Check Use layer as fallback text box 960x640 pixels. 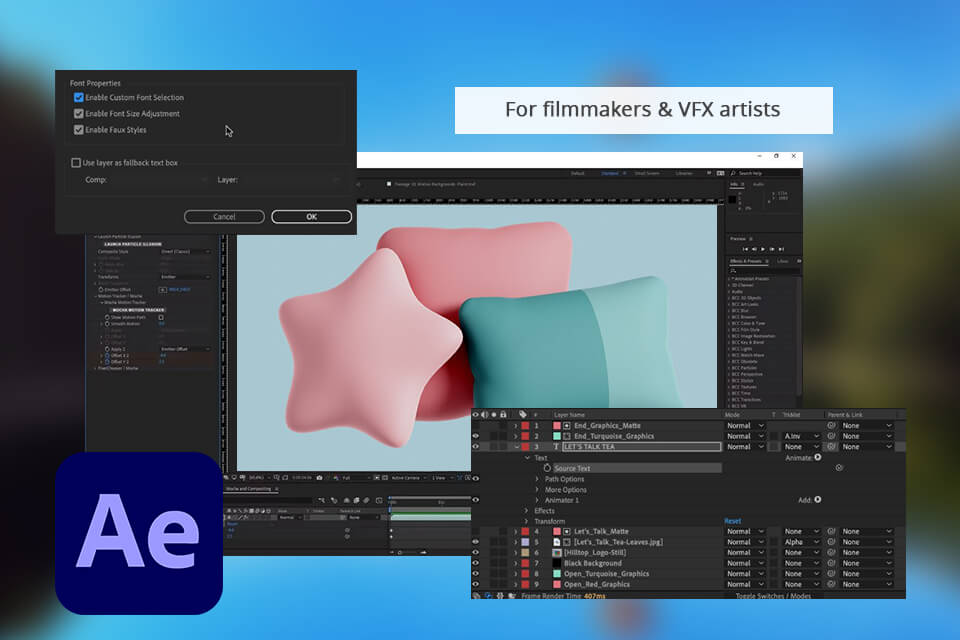[x=76, y=163]
